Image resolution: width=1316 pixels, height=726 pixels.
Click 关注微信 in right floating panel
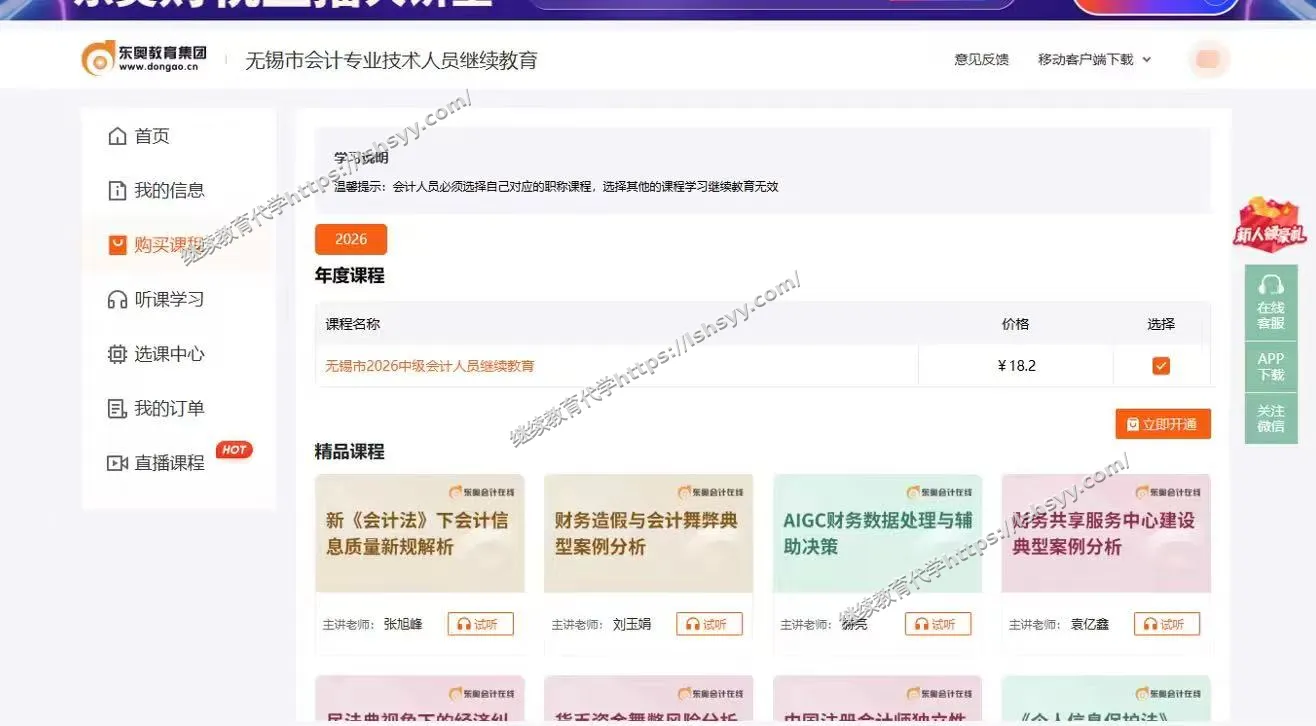tap(1271, 419)
